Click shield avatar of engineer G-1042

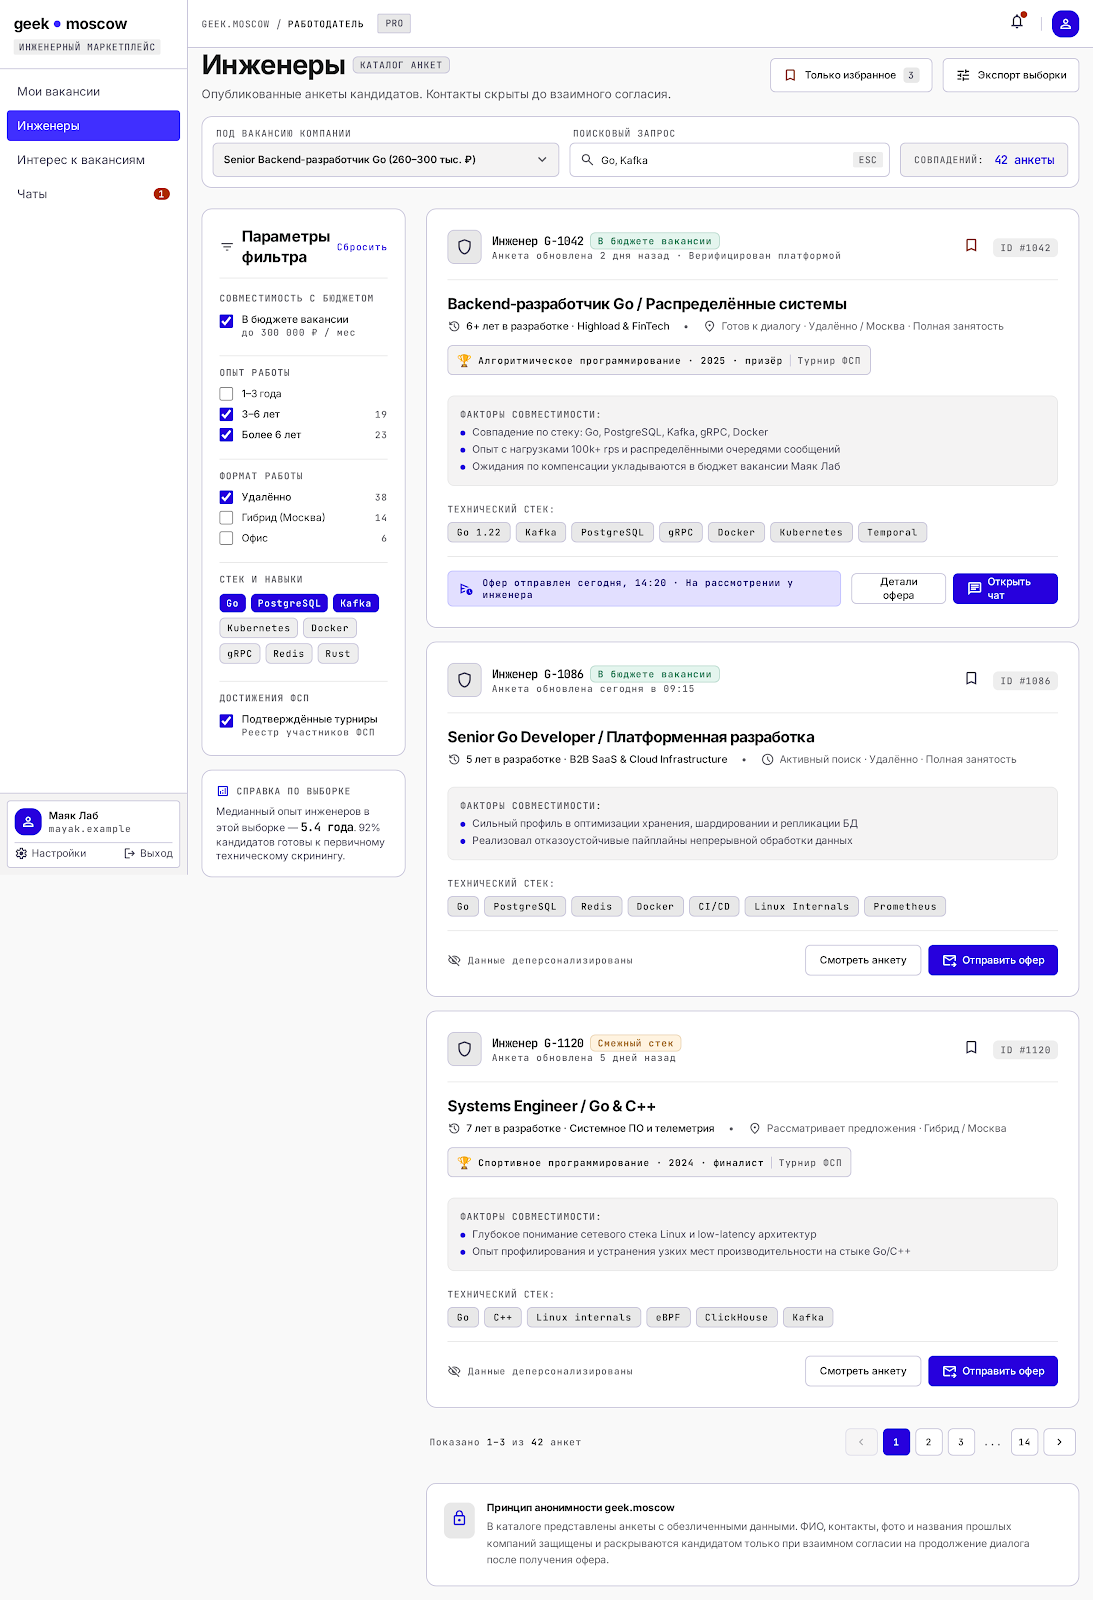coord(464,247)
